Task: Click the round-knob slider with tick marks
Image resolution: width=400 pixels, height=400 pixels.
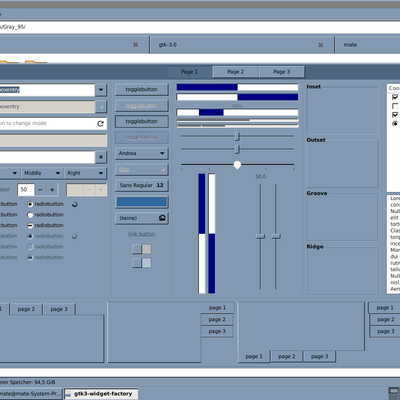Action: 237,165
